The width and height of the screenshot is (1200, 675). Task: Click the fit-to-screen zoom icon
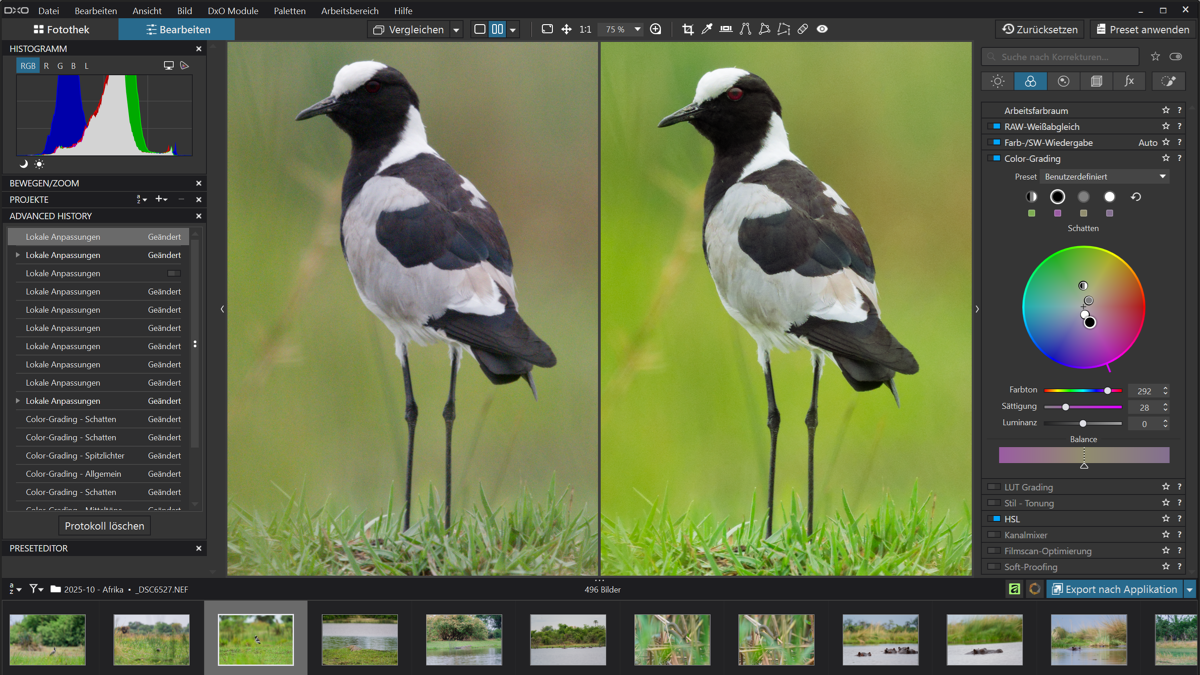pyautogui.click(x=547, y=30)
